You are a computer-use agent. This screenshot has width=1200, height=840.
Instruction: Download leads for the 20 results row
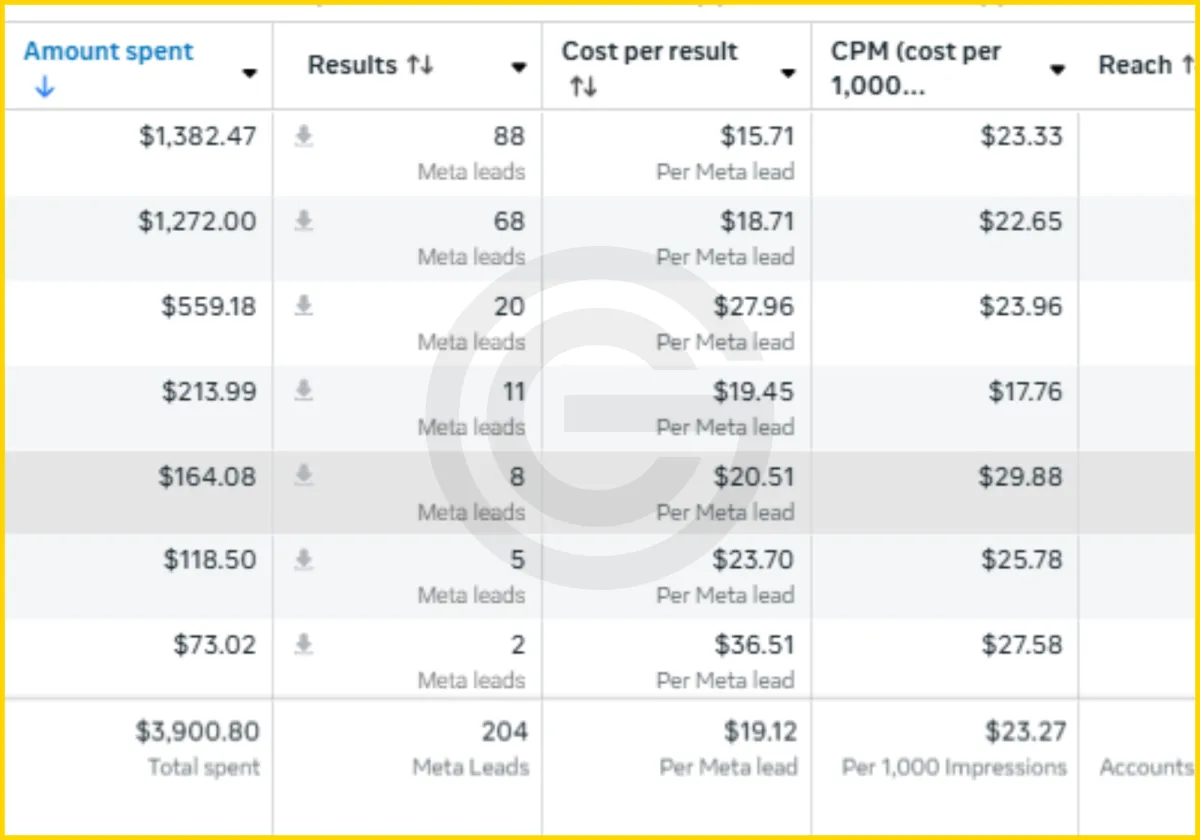coord(304,307)
